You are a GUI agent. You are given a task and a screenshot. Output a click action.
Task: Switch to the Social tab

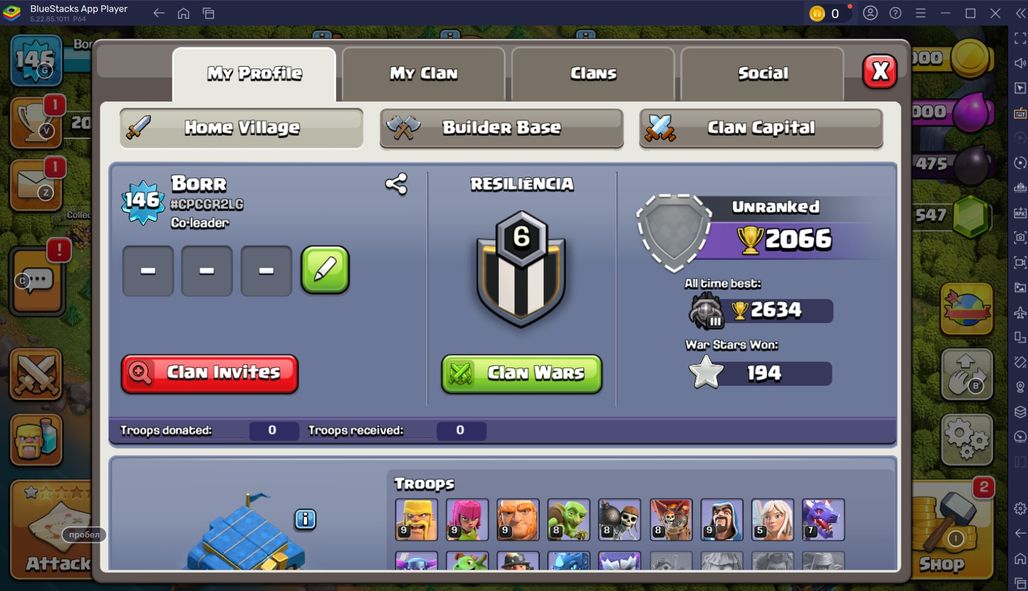click(x=762, y=73)
